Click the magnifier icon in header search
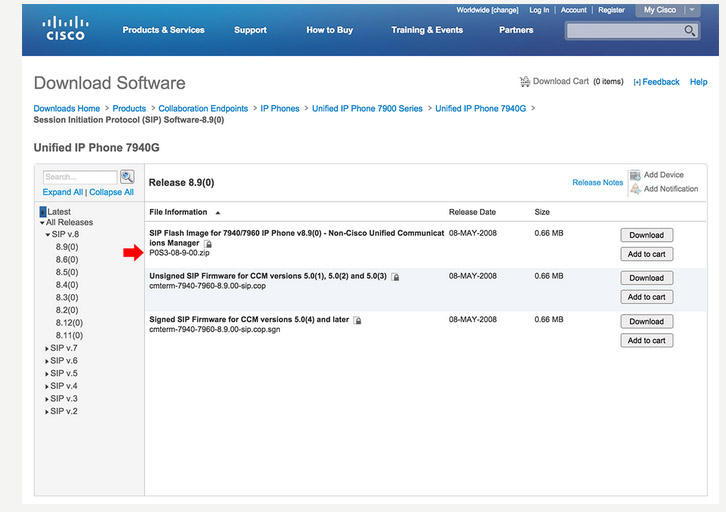Screen dimensions: 726x512 689,31
